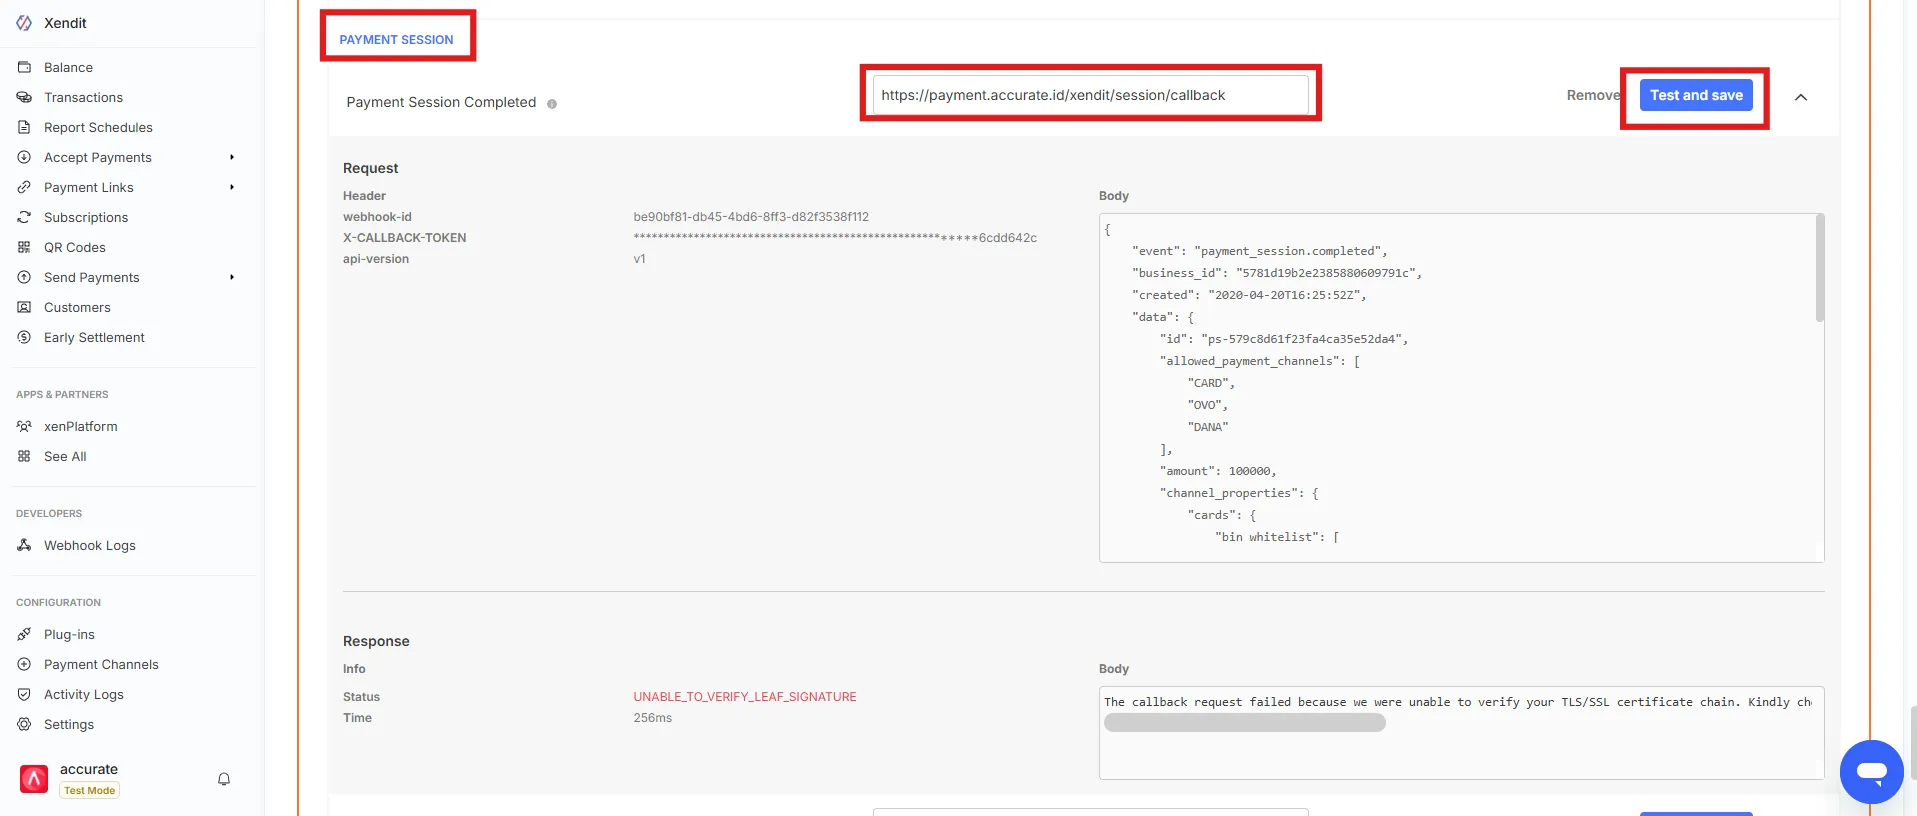Click the See All grid icon
Viewport: 1917px width, 816px height.
coord(24,456)
